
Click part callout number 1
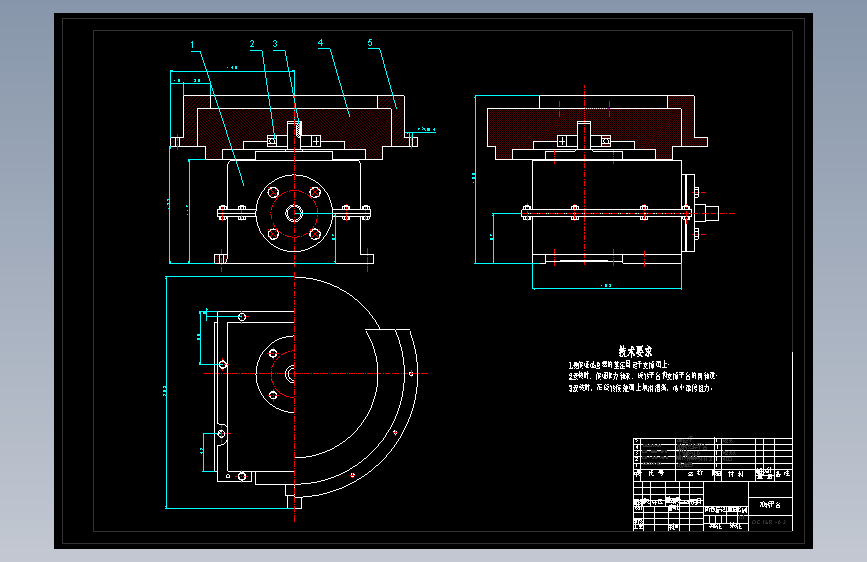(192, 45)
